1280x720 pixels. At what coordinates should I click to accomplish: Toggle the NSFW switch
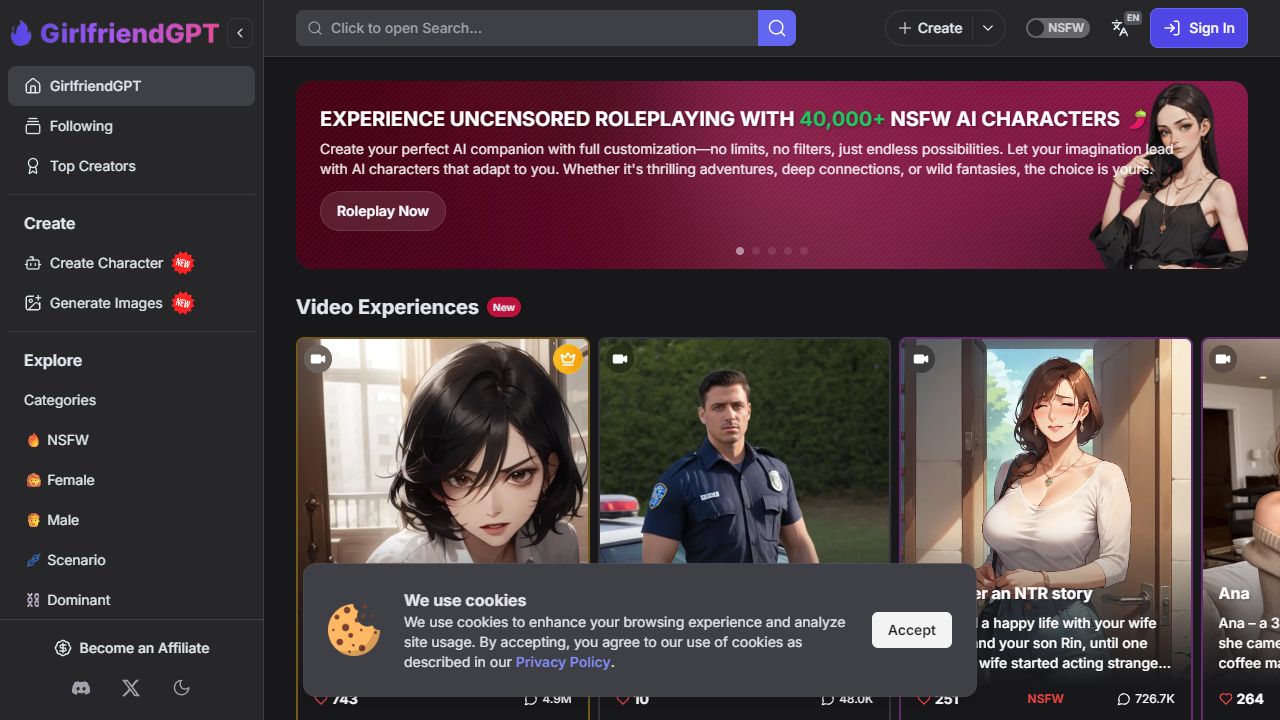click(1058, 28)
